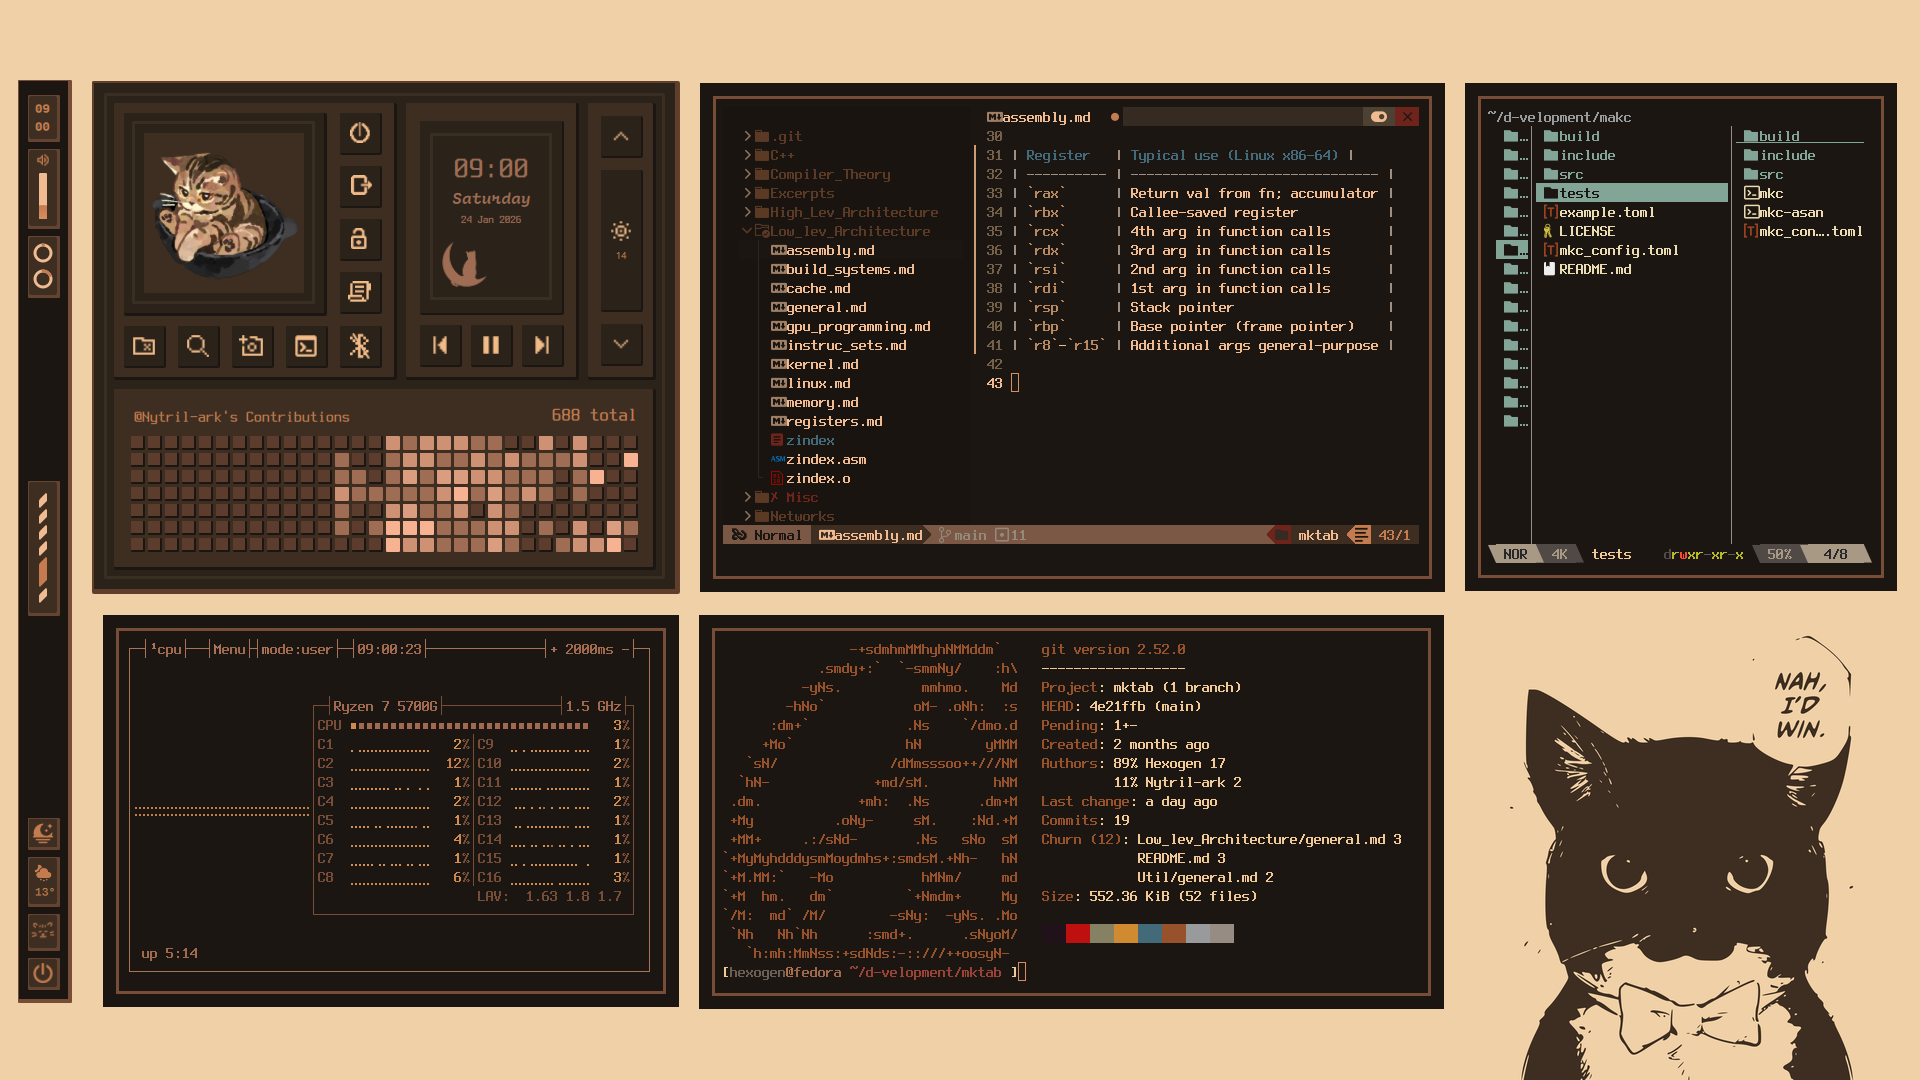Launch terminal from the dashboard prompt icon
This screenshot has height=1080, width=1920.
tap(306, 346)
